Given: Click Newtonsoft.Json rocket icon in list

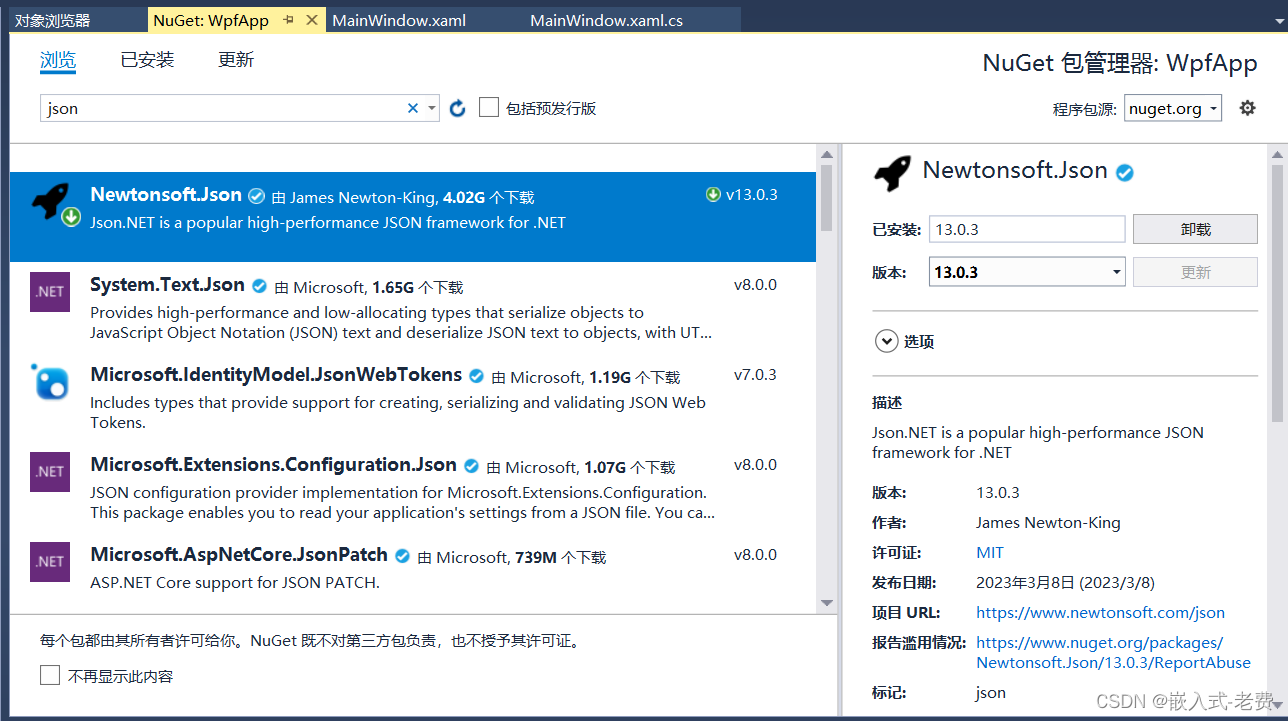Looking at the screenshot, I should (x=52, y=204).
